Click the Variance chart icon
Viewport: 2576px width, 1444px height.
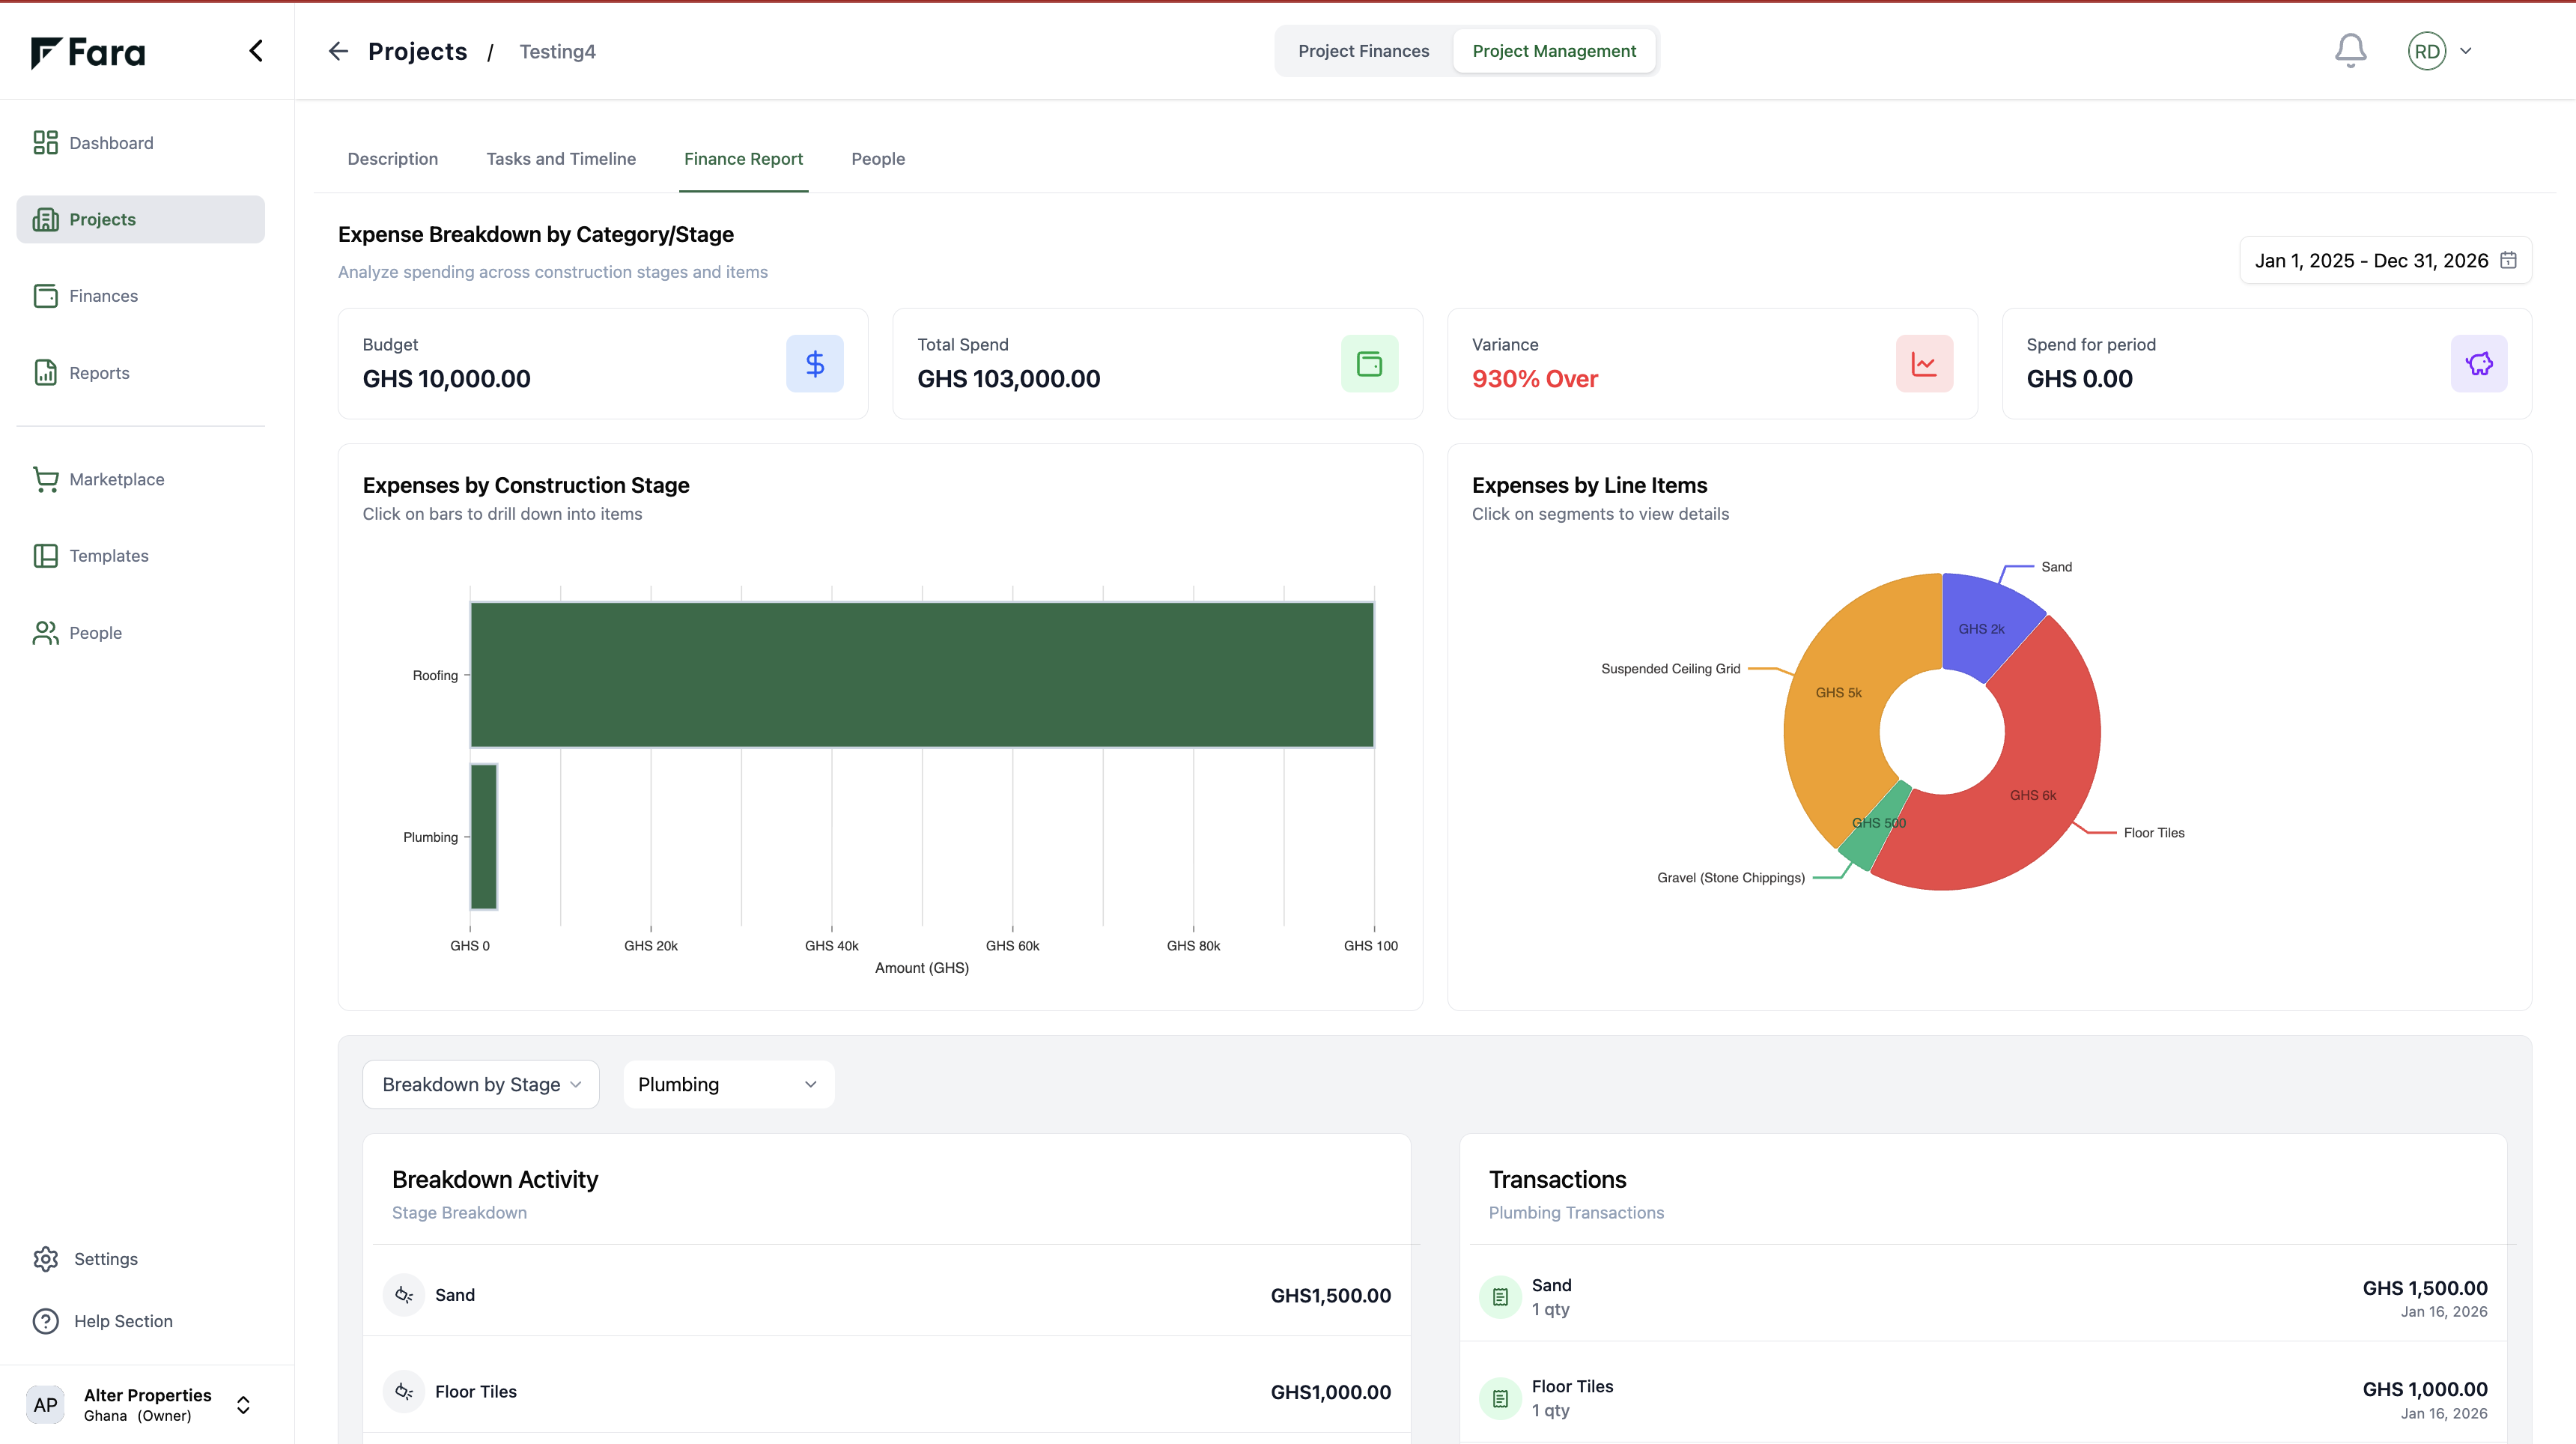(1924, 363)
